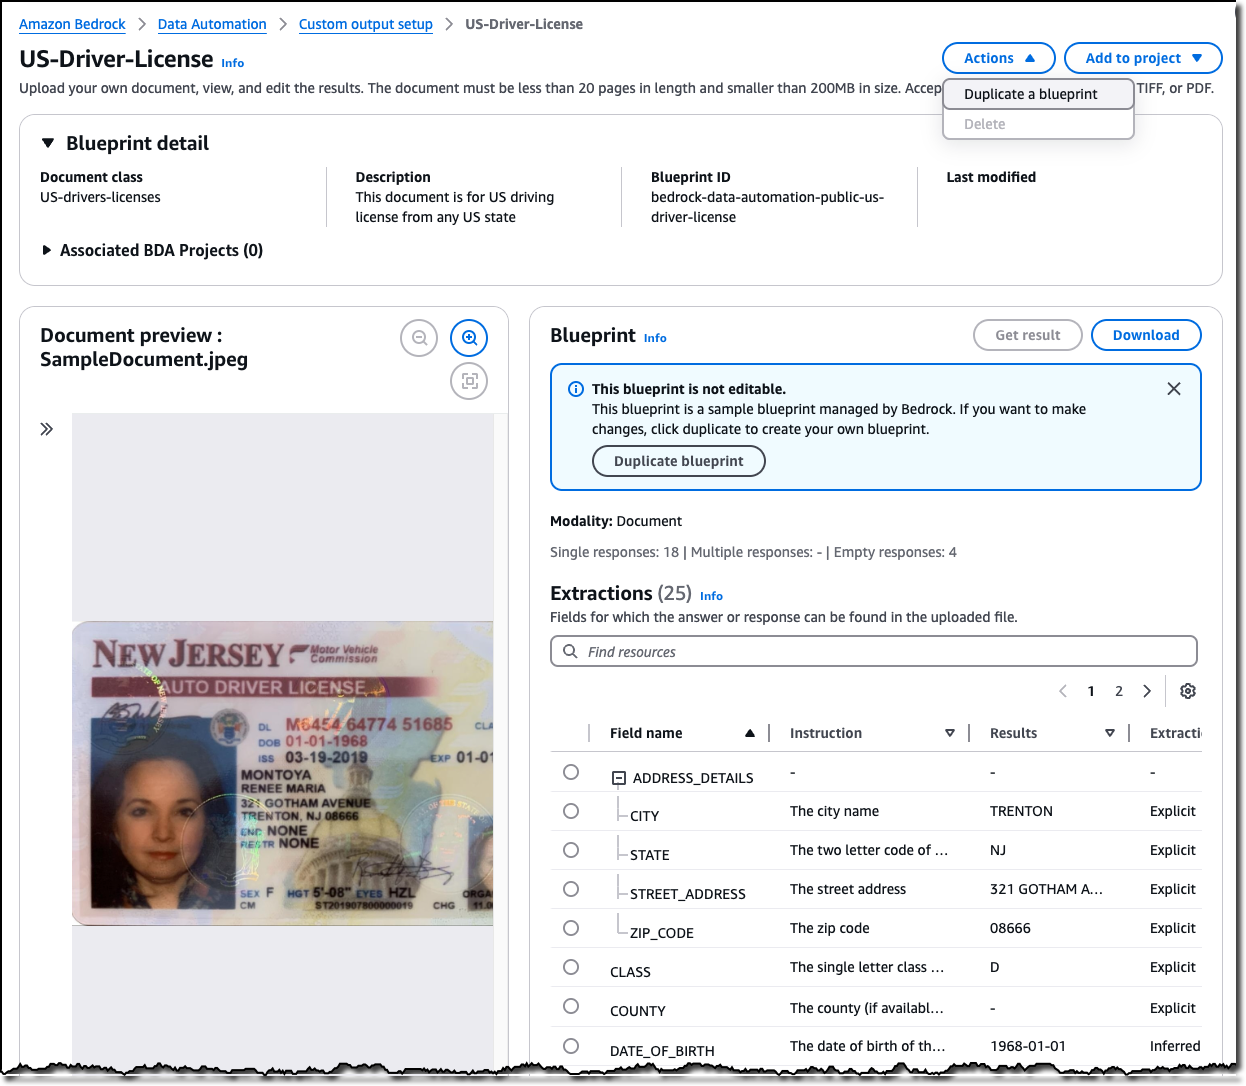
Task: Go to page 2 of extractions
Action: tap(1119, 691)
